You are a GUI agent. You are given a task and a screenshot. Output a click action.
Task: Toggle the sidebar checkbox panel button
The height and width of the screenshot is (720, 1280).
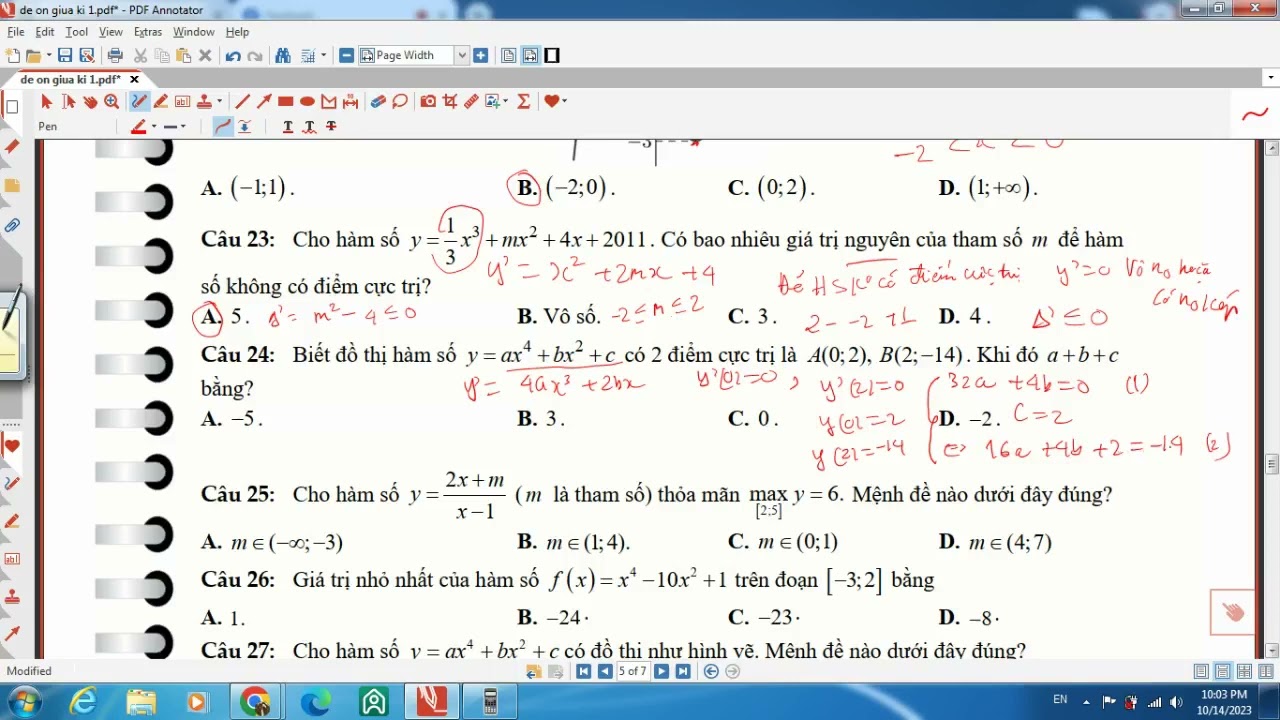coord(12,107)
